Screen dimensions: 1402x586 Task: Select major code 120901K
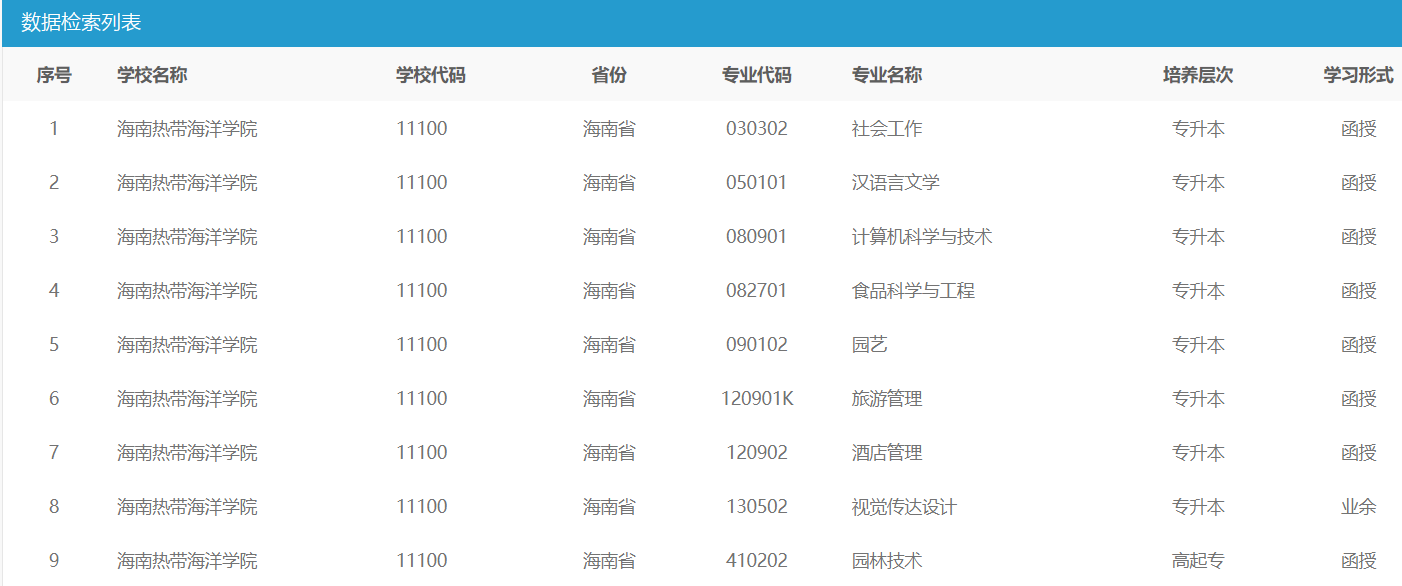click(x=757, y=399)
